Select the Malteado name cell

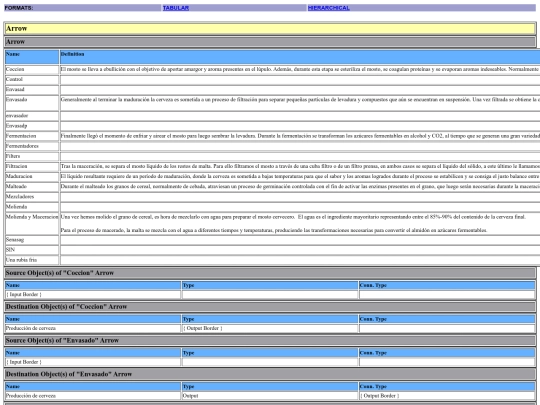(32, 187)
